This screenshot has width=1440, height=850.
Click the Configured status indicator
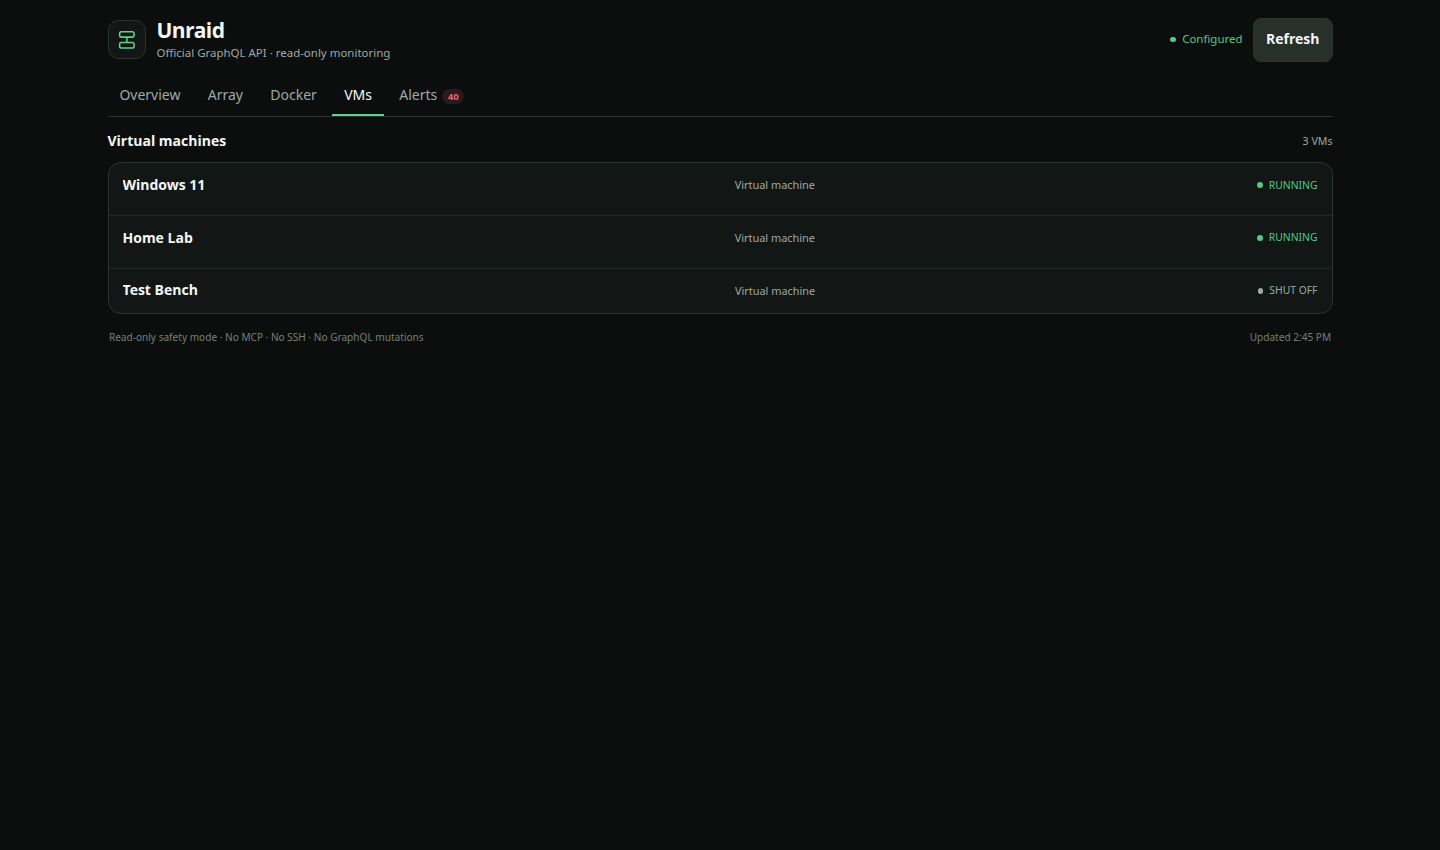pos(1206,40)
